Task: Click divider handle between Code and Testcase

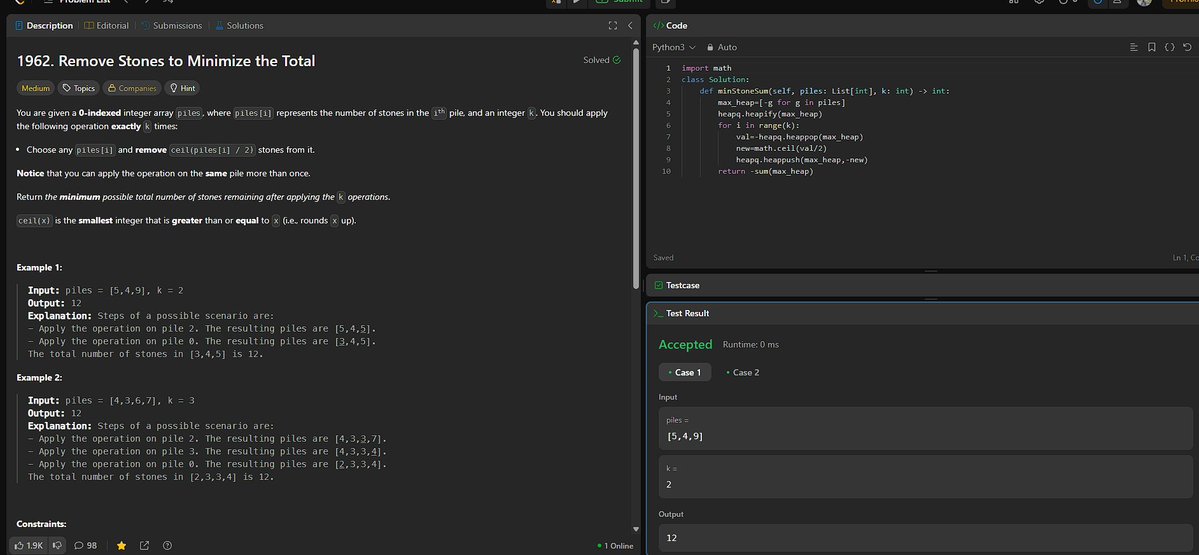Action: (931, 271)
